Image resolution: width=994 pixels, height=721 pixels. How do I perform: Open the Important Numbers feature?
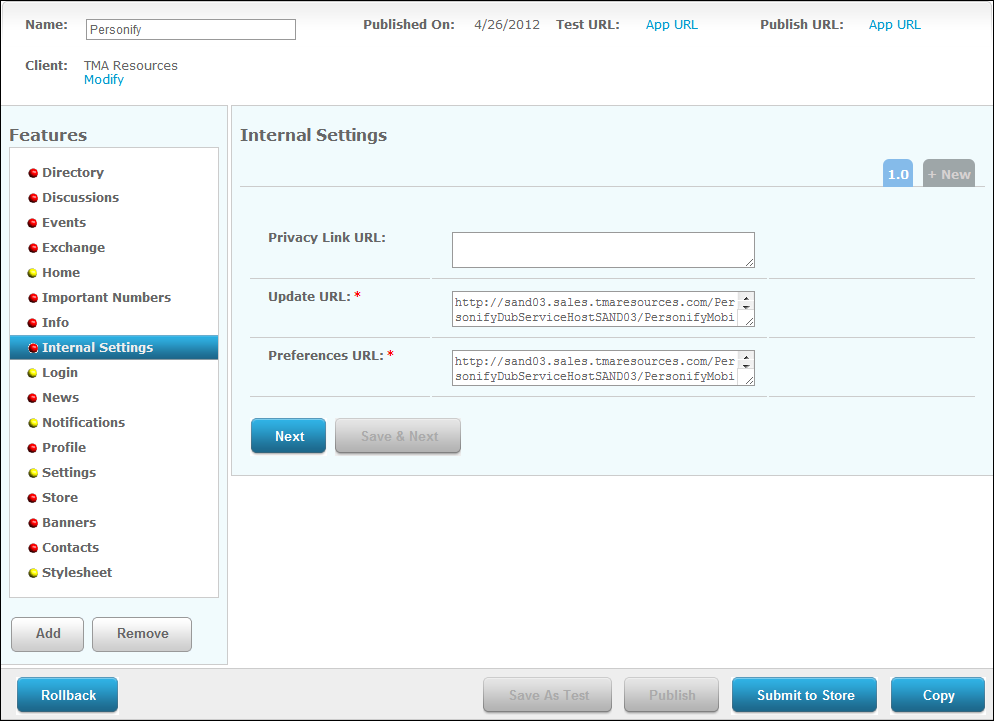coord(106,298)
